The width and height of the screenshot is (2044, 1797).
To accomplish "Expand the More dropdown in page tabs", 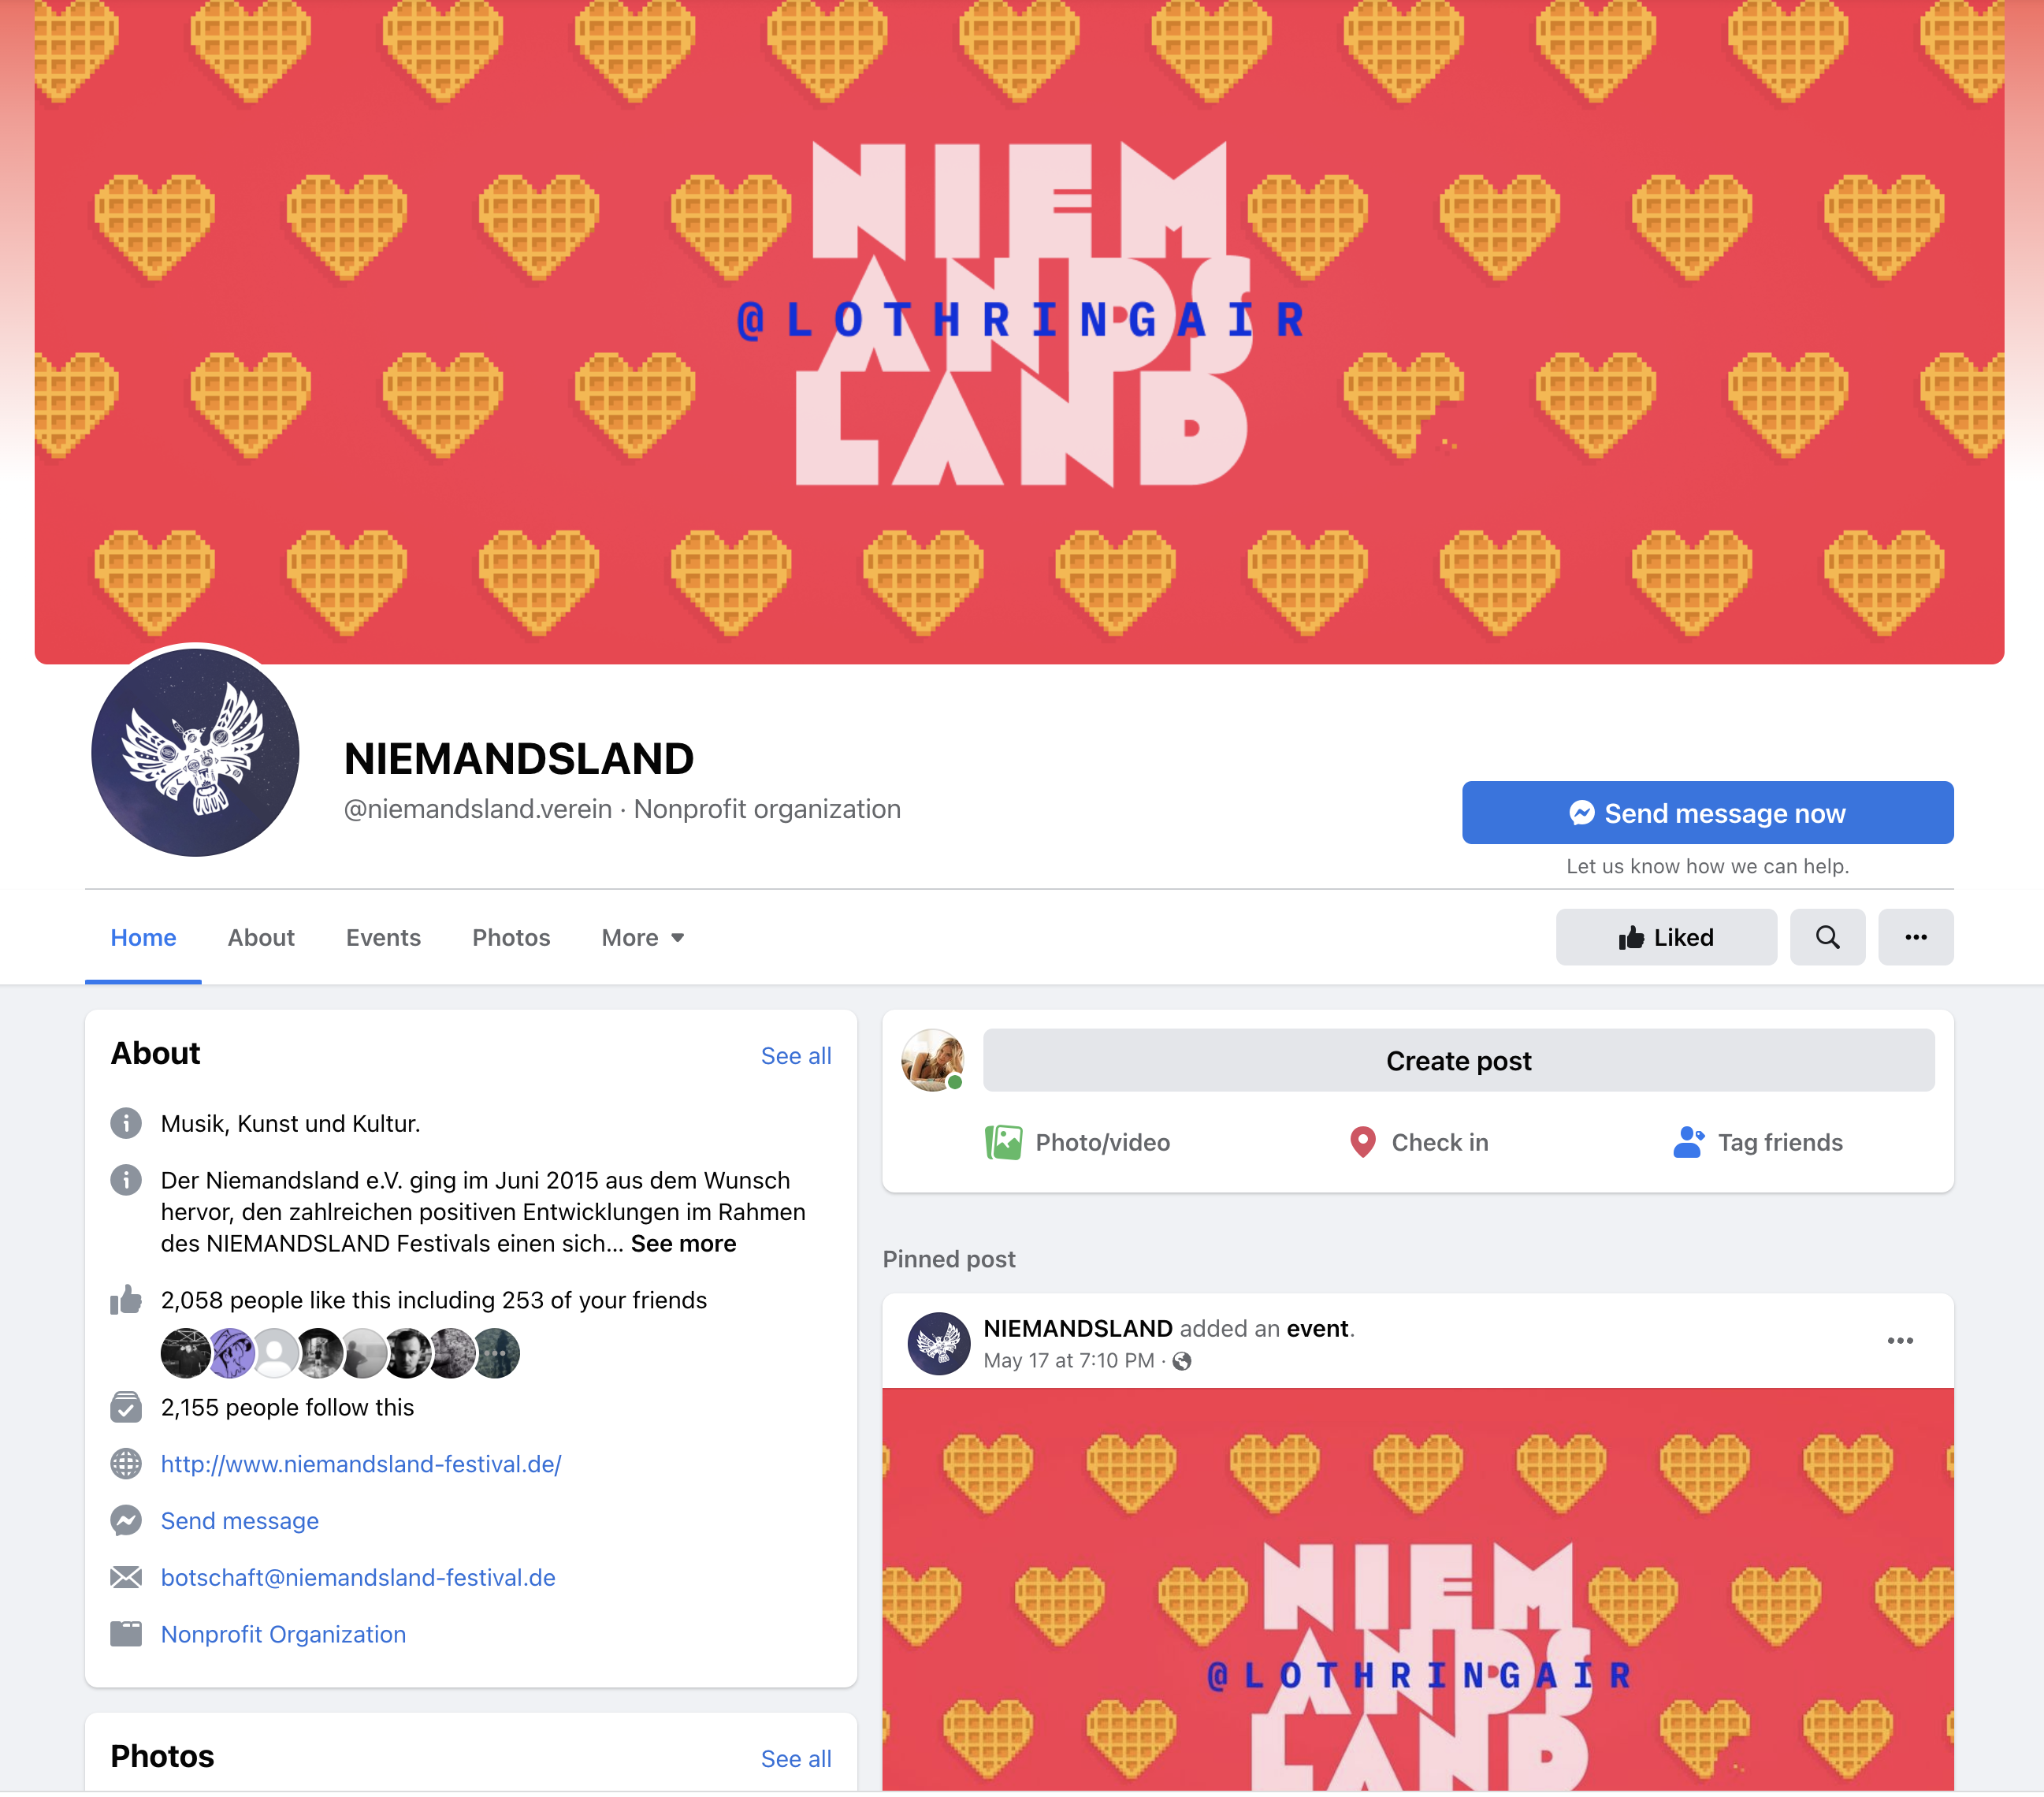I will point(643,938).
